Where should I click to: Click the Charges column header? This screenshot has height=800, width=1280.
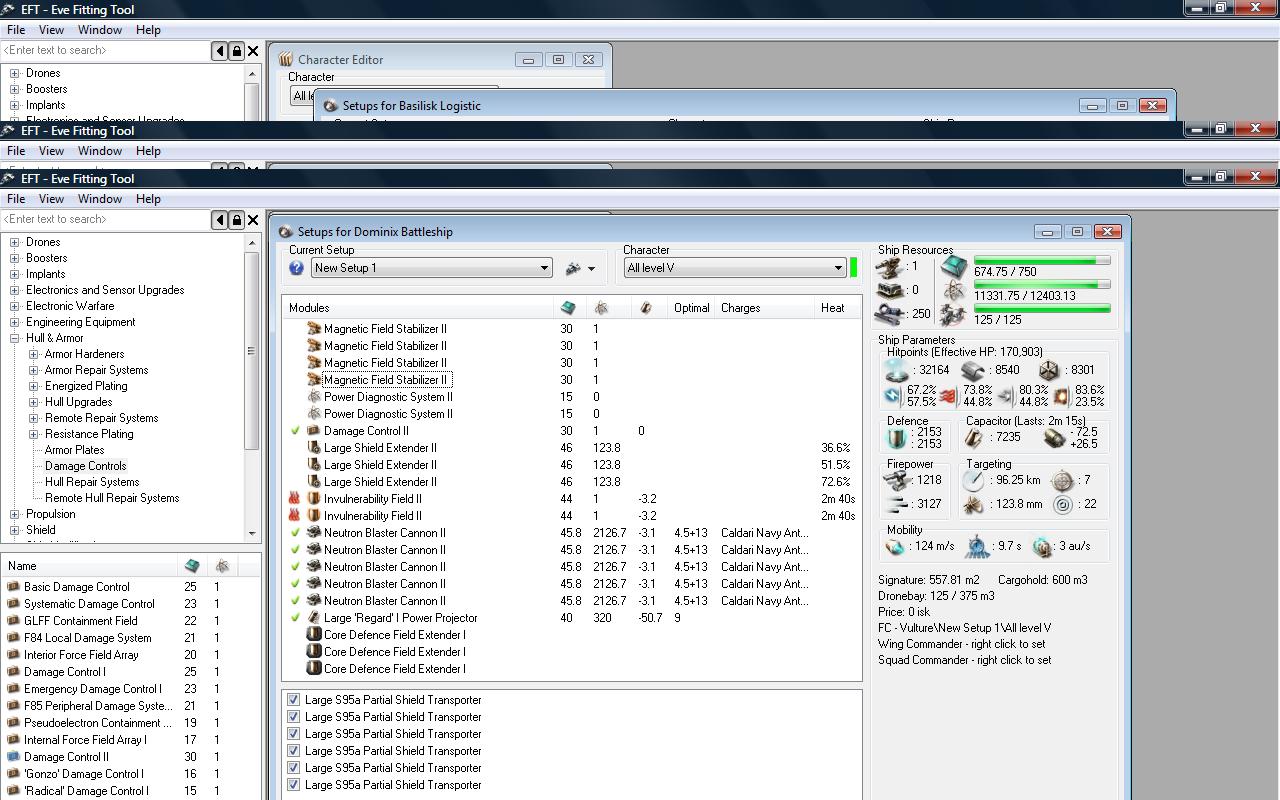click(x=765, y=308)
